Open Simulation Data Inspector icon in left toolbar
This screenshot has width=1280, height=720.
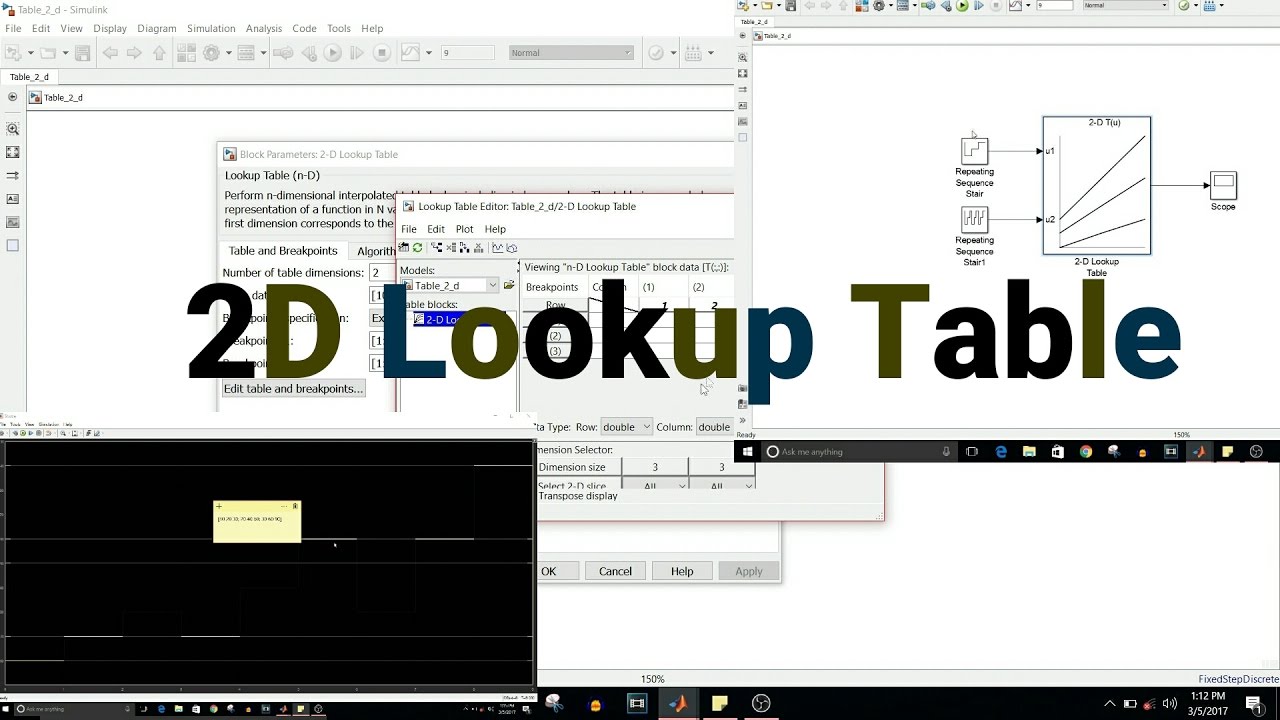[x=410, y=53]
